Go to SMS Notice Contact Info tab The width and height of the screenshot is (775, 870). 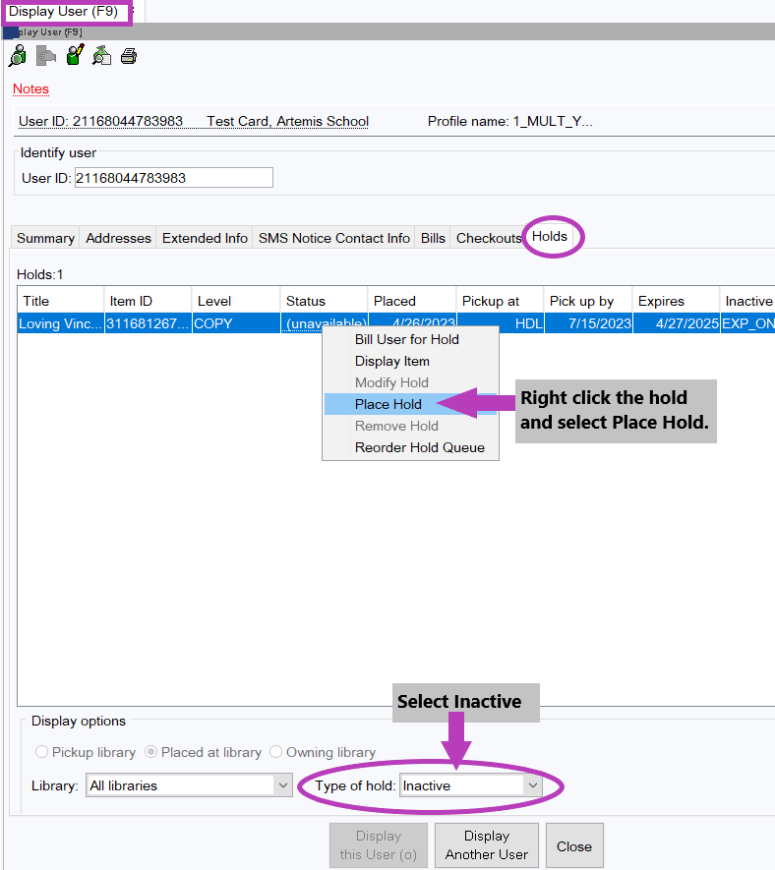click(x=334, y=238)
